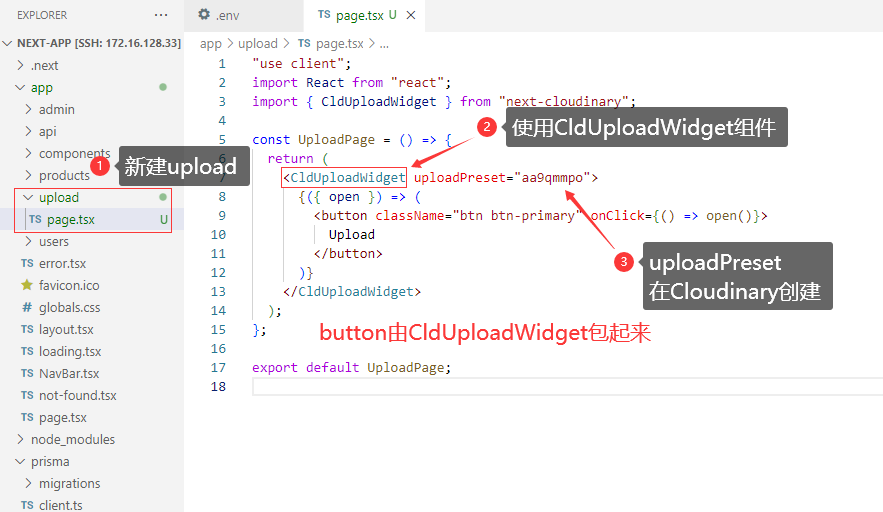Click line number 1 in gutter
Viewport: 883px width, 512px height.
(x=222, y=64)
